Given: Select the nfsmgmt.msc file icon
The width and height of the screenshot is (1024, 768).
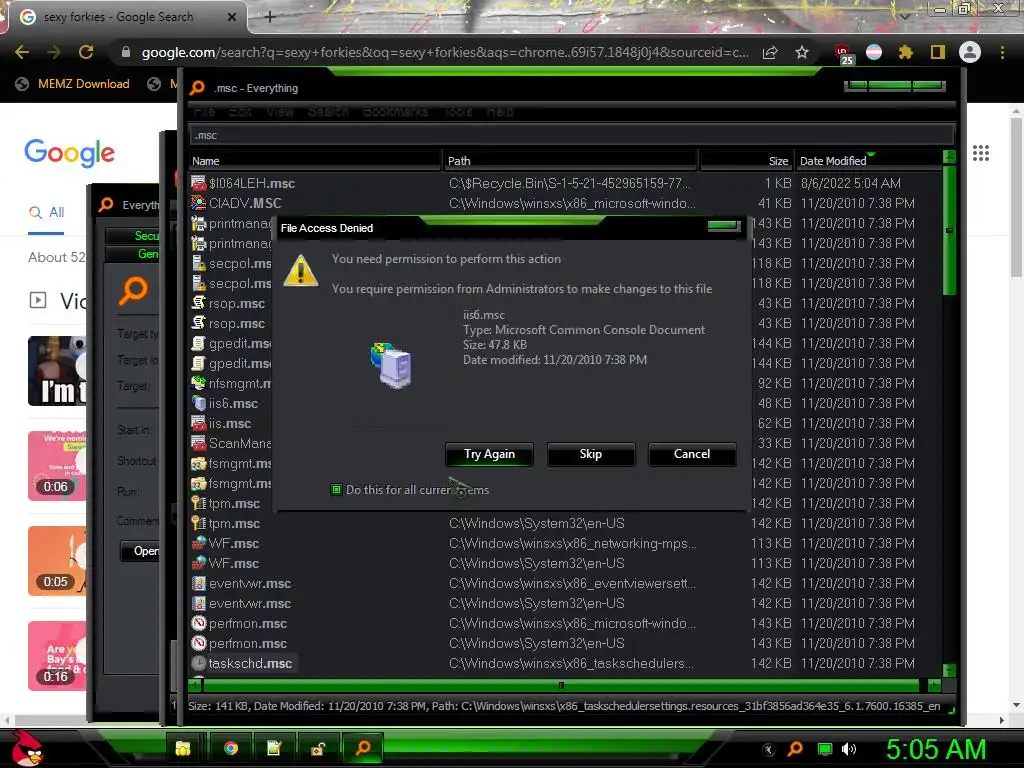Looking at the screenshot, I should tap(199, 383).
